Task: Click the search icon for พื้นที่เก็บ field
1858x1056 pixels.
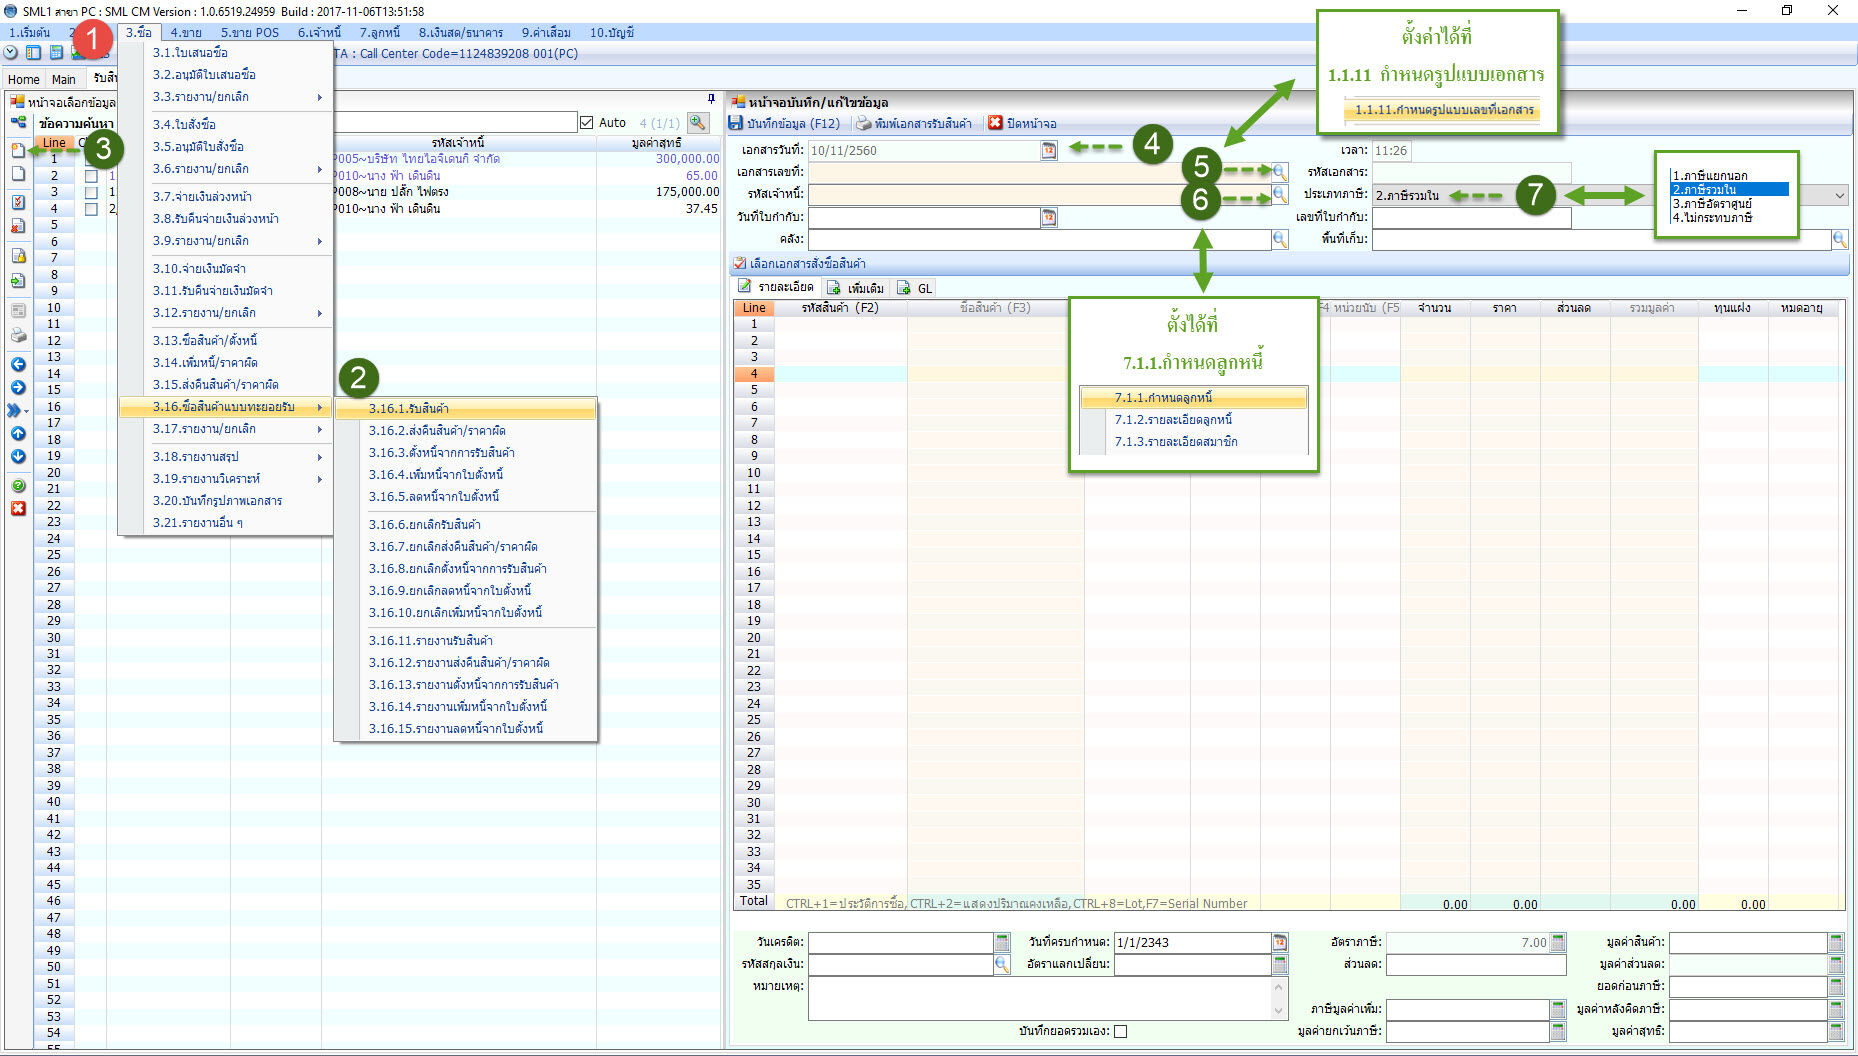Action: 1839,239
